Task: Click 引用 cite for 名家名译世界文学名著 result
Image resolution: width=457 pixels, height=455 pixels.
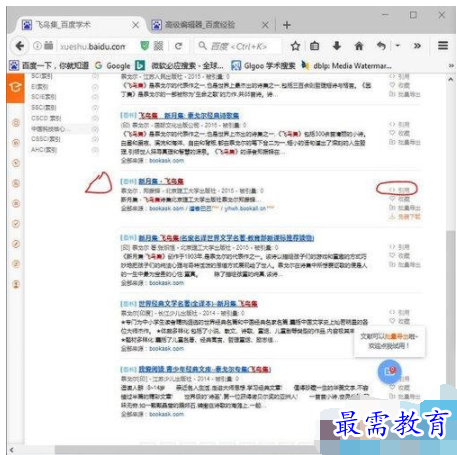Action: (399, 247)
